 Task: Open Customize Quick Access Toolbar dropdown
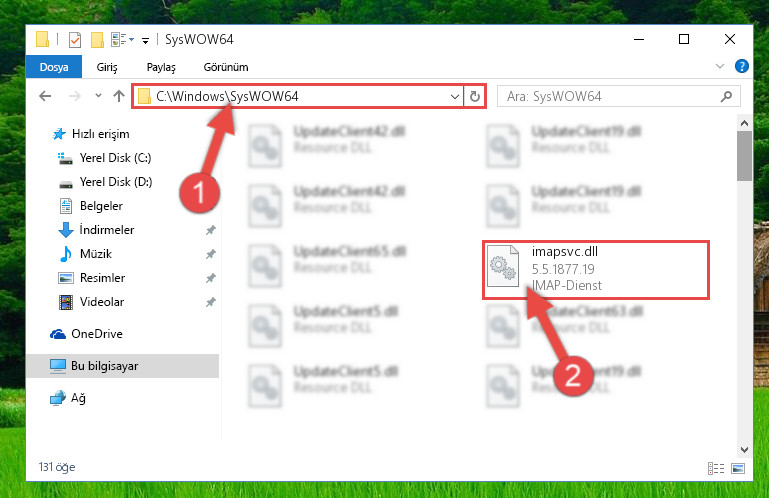pyautogui.click(x=145, y=41)
